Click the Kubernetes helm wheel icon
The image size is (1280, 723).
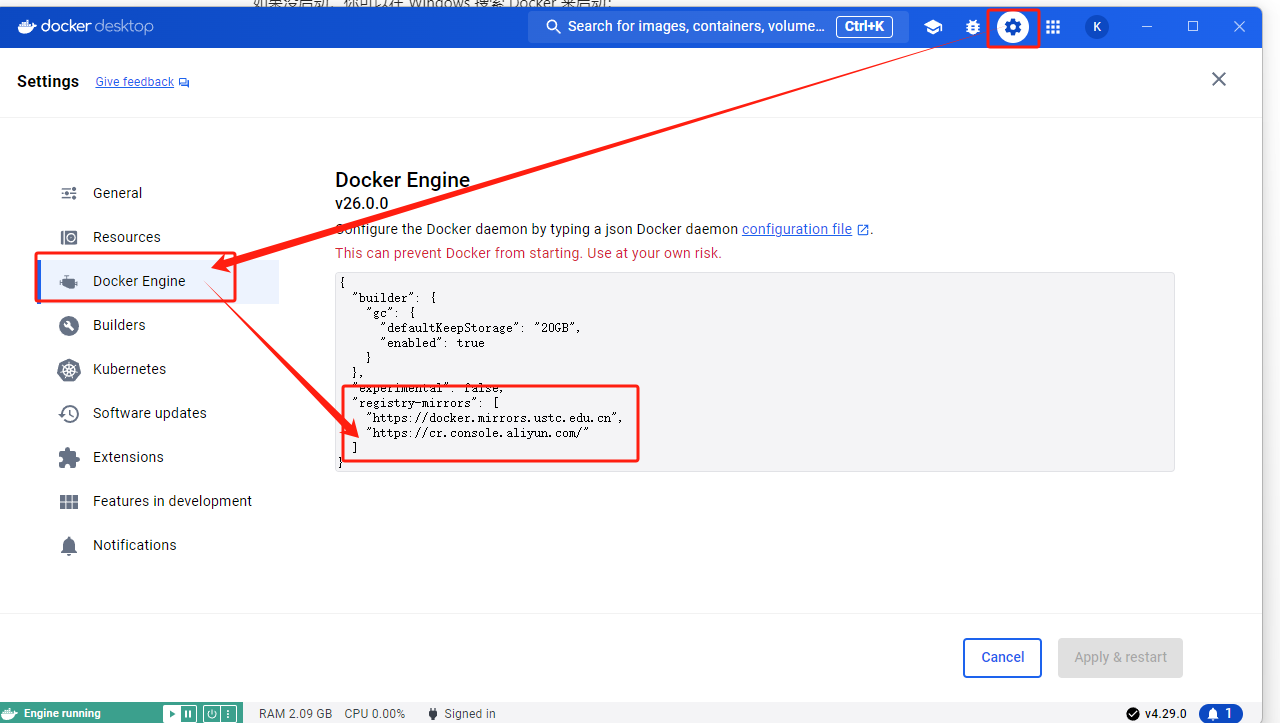[x=69, y=369]
